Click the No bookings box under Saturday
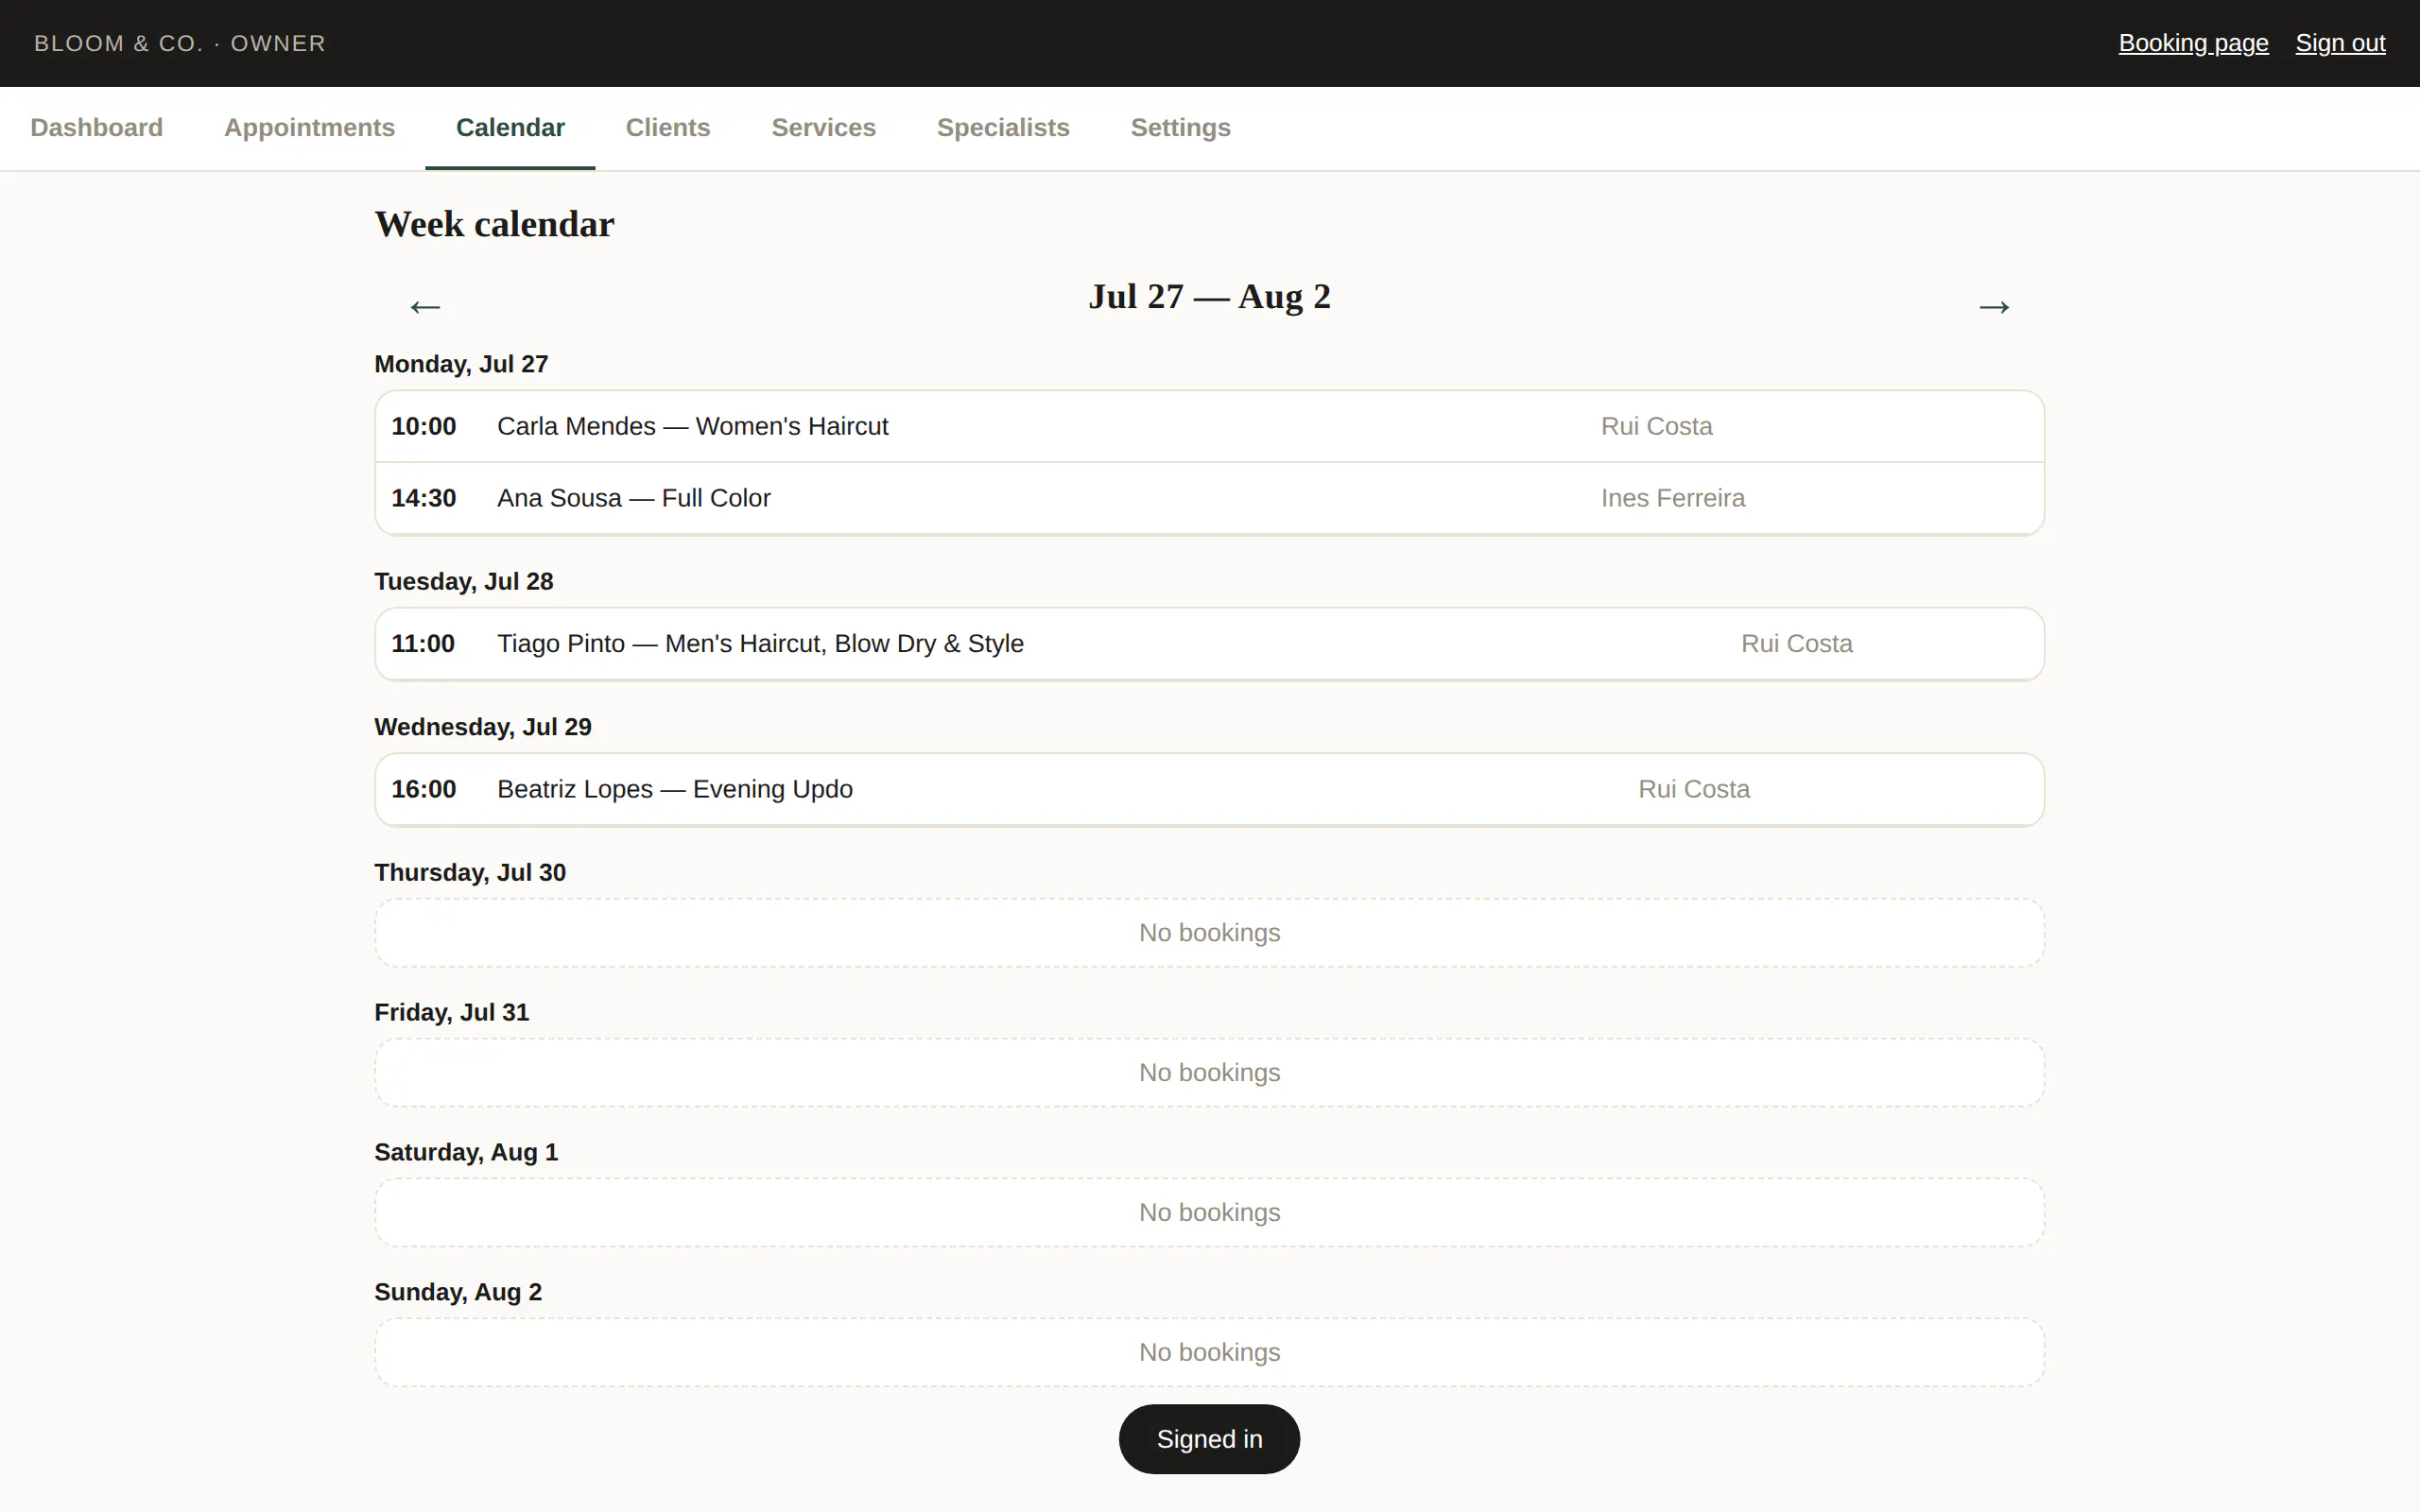Screen dimensions: 2420x1512 [1209, 1213]
